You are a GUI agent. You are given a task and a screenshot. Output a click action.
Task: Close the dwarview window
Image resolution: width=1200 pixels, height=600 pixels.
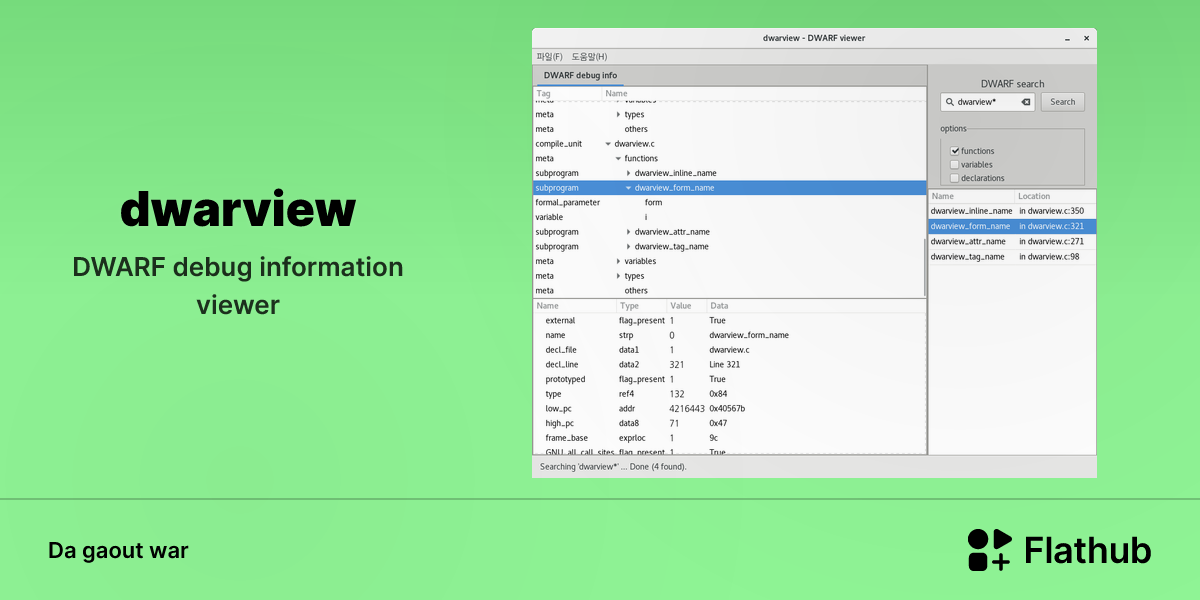pos(1085,38)
